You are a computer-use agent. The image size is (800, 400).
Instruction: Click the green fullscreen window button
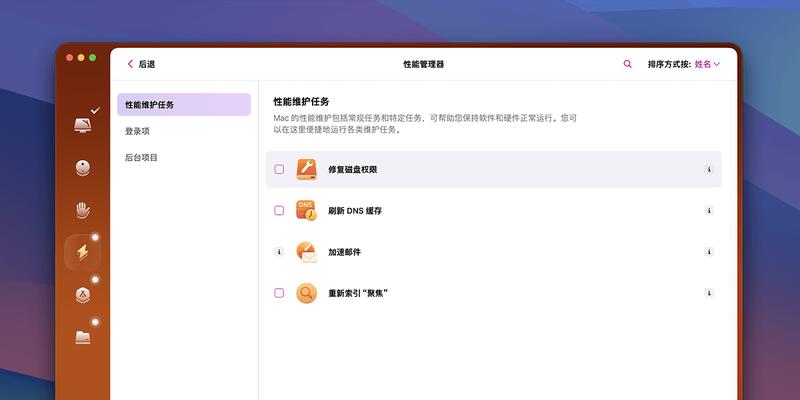pos(92,58)
